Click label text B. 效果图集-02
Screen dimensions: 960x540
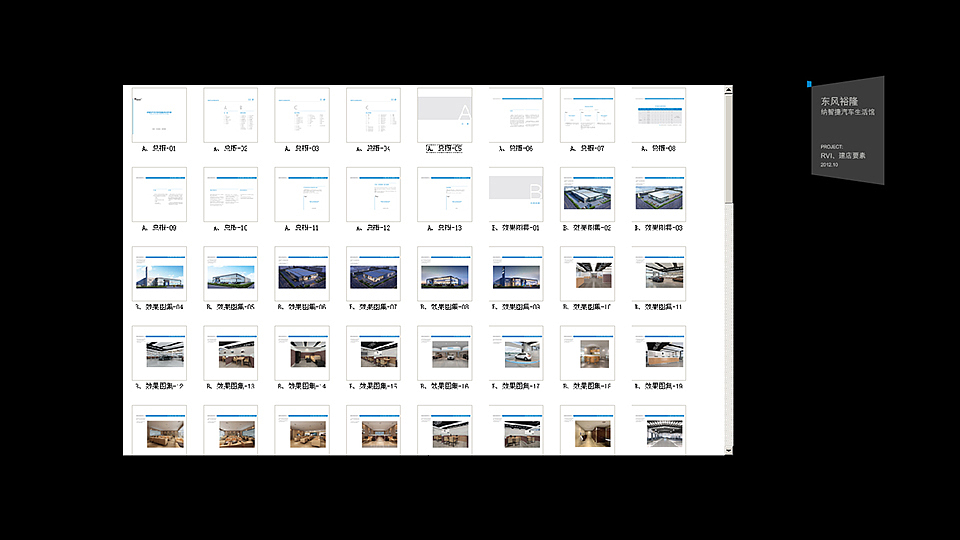587,228
